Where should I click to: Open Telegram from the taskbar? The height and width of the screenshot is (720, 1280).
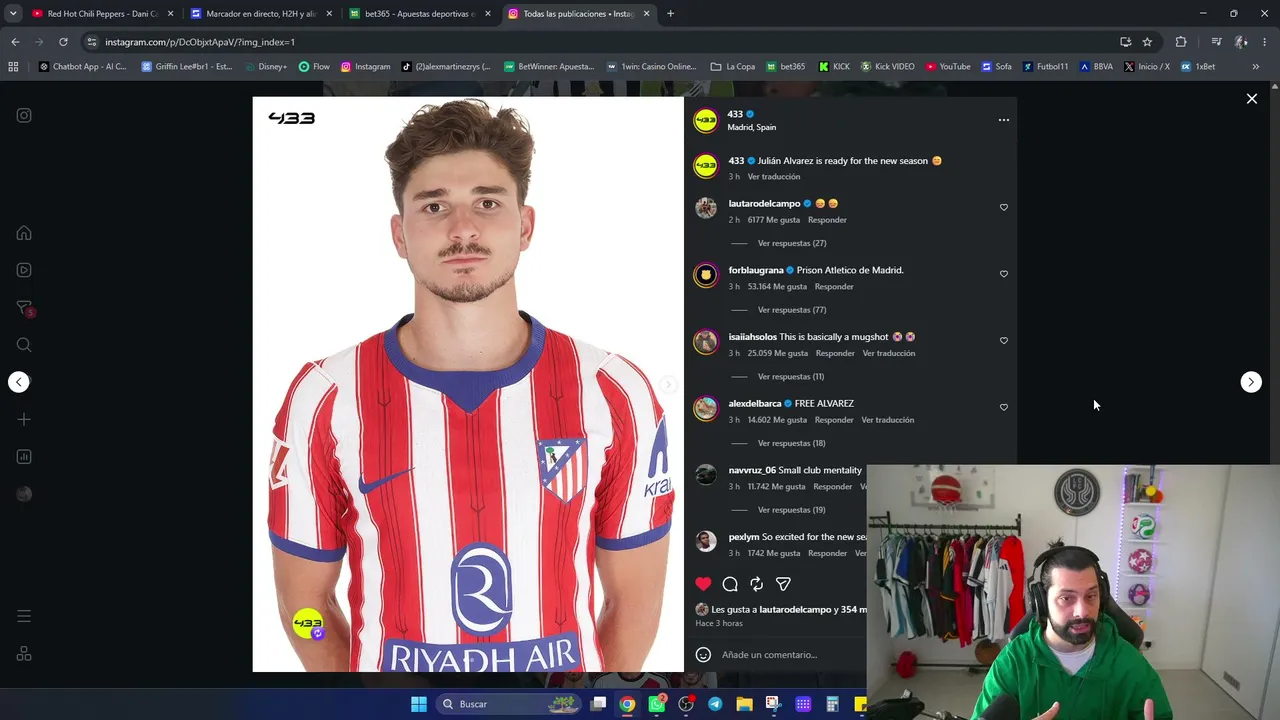click(715, 704)
